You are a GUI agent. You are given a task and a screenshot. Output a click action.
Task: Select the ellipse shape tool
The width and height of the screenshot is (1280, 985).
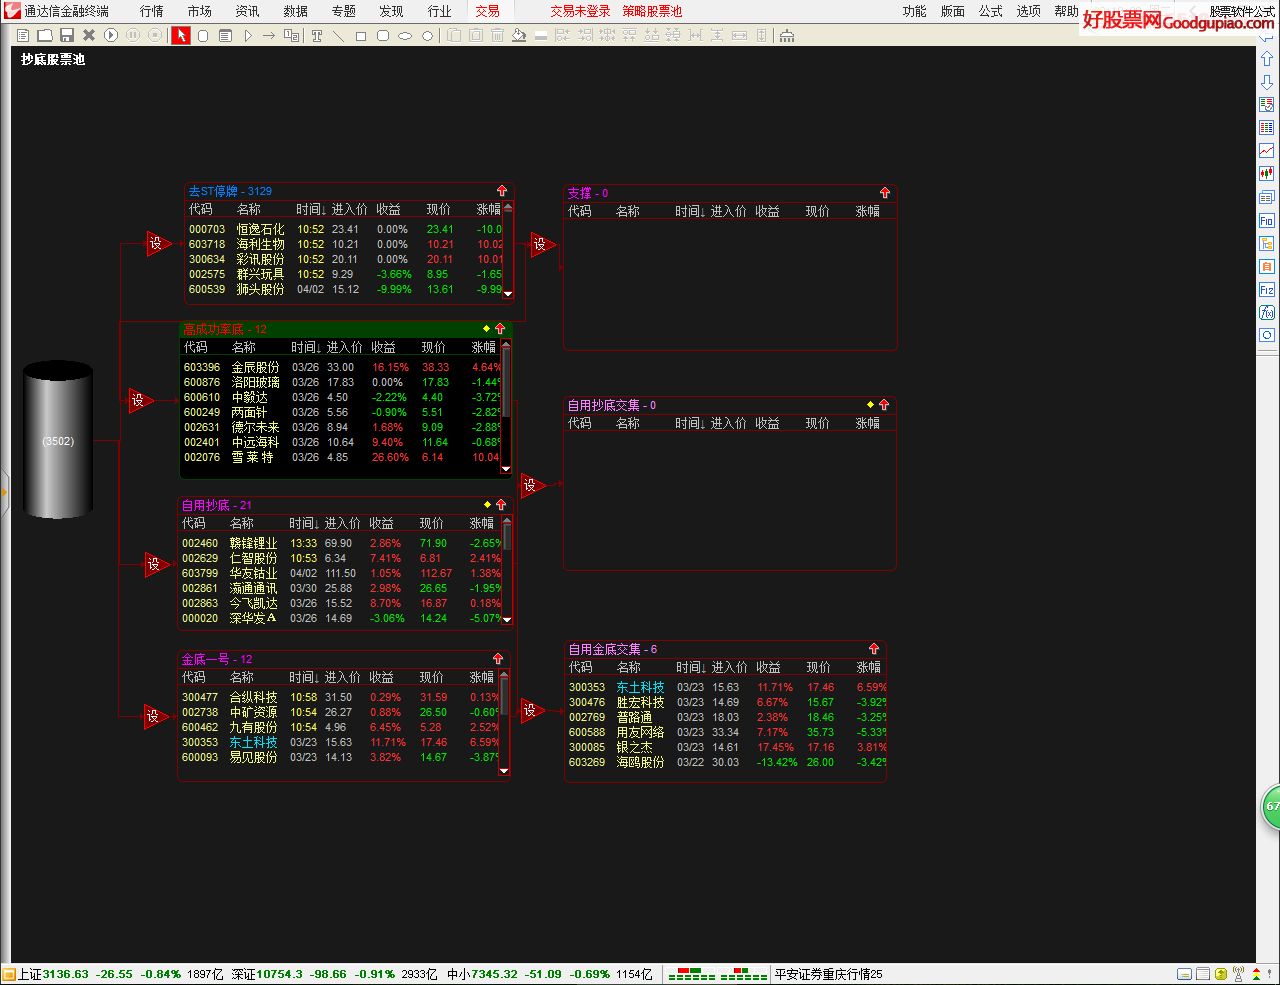pyautogui.click(x=405, y=35)
